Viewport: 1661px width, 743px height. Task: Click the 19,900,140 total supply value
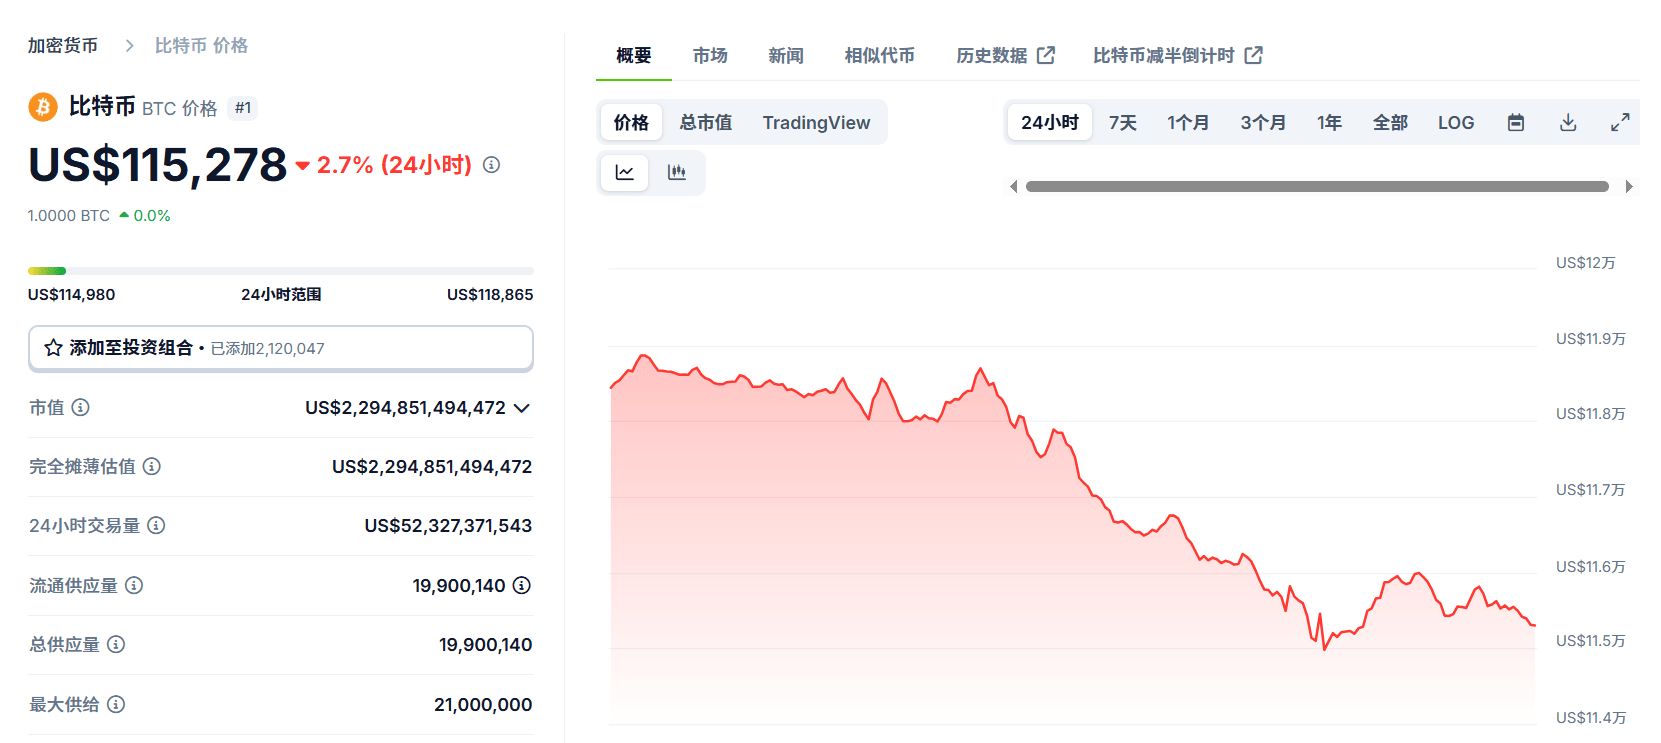(485, 644)
